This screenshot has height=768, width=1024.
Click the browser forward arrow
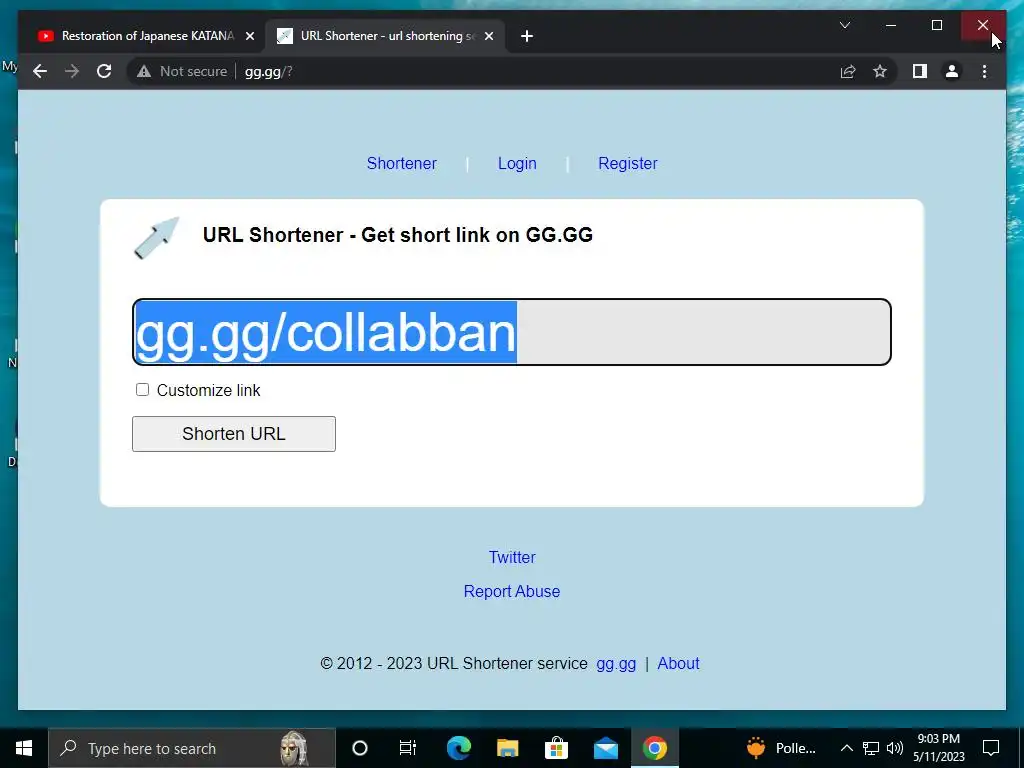(72, 71)
